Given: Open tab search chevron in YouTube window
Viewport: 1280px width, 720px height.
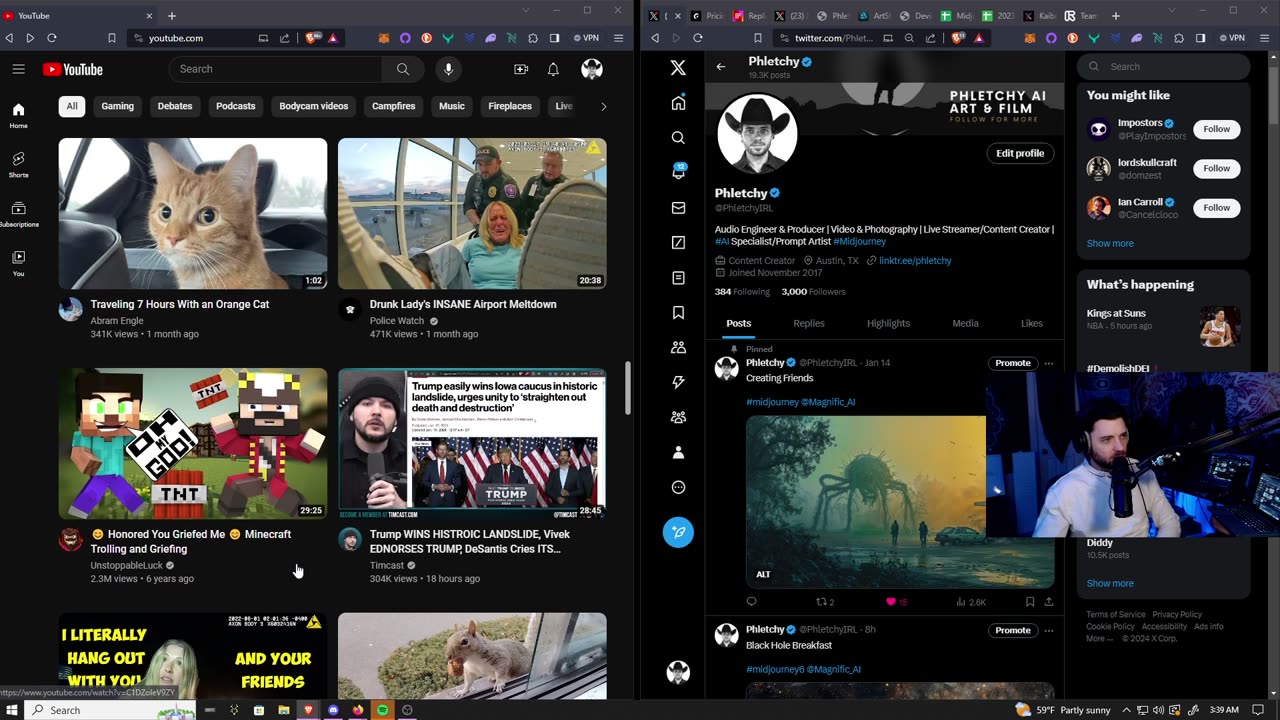Looking at the screenshot, I should pos(527,11).
